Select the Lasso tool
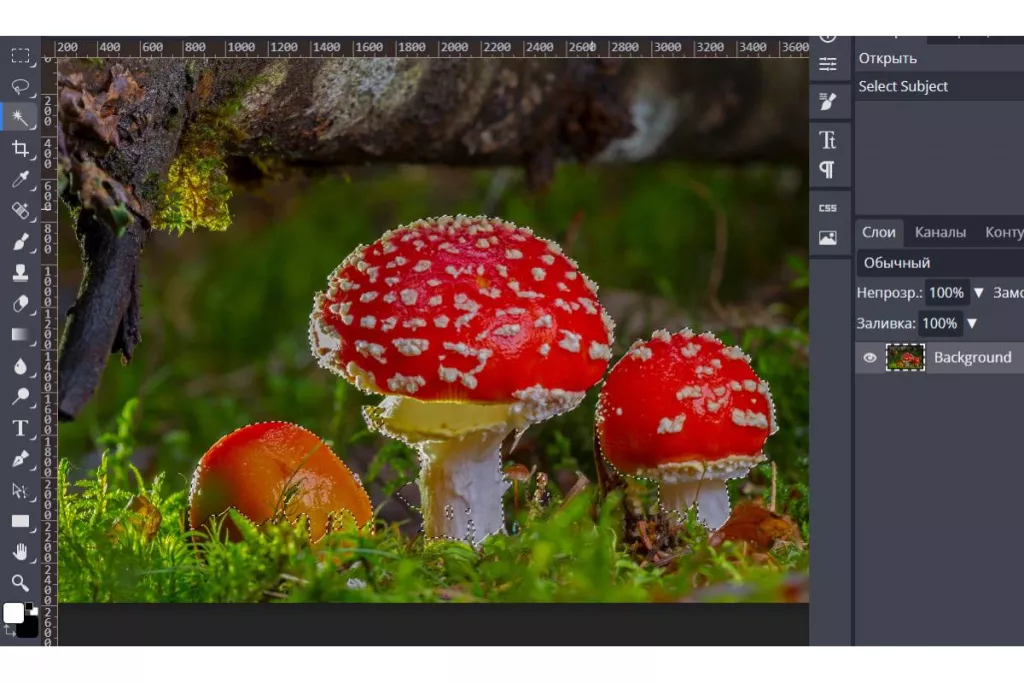This screenshot has height=683, width=1024. [x=20, y=86]
